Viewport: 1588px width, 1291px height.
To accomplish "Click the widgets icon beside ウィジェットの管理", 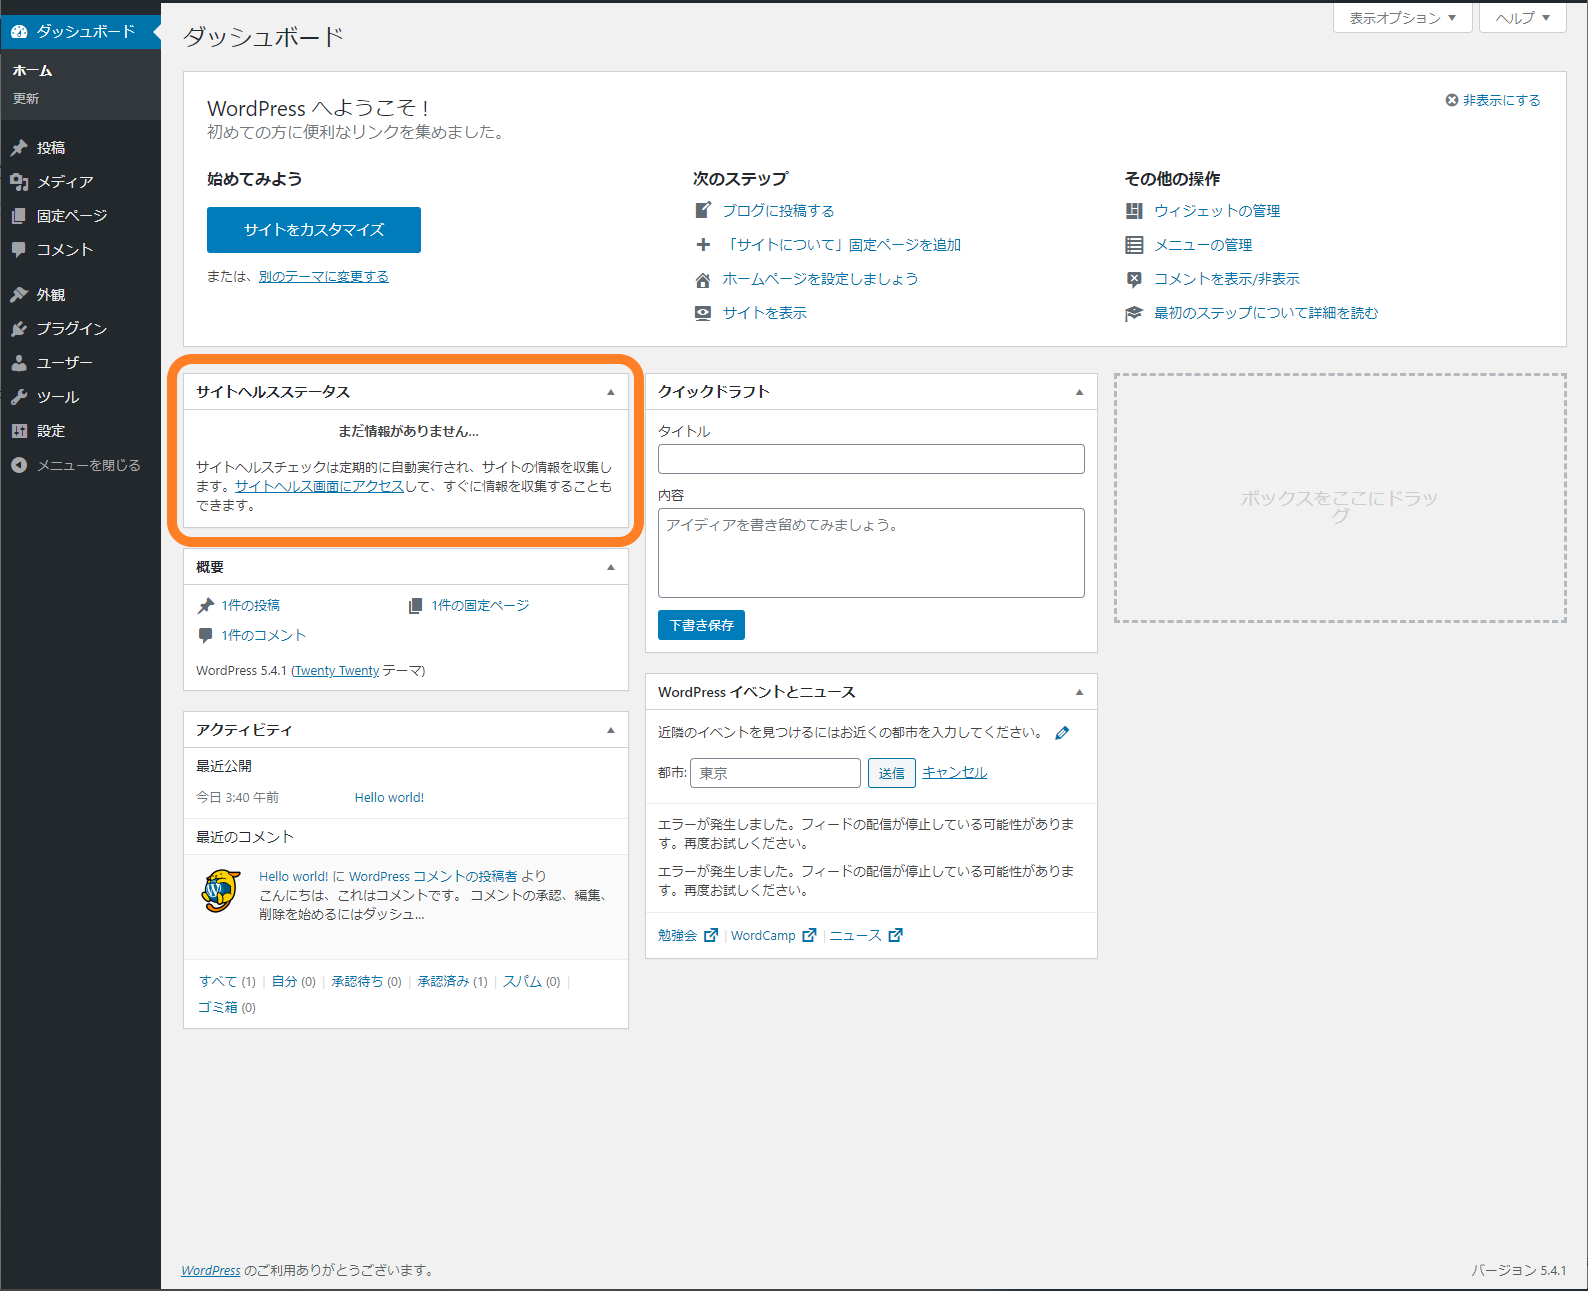I will (1134, 211).
